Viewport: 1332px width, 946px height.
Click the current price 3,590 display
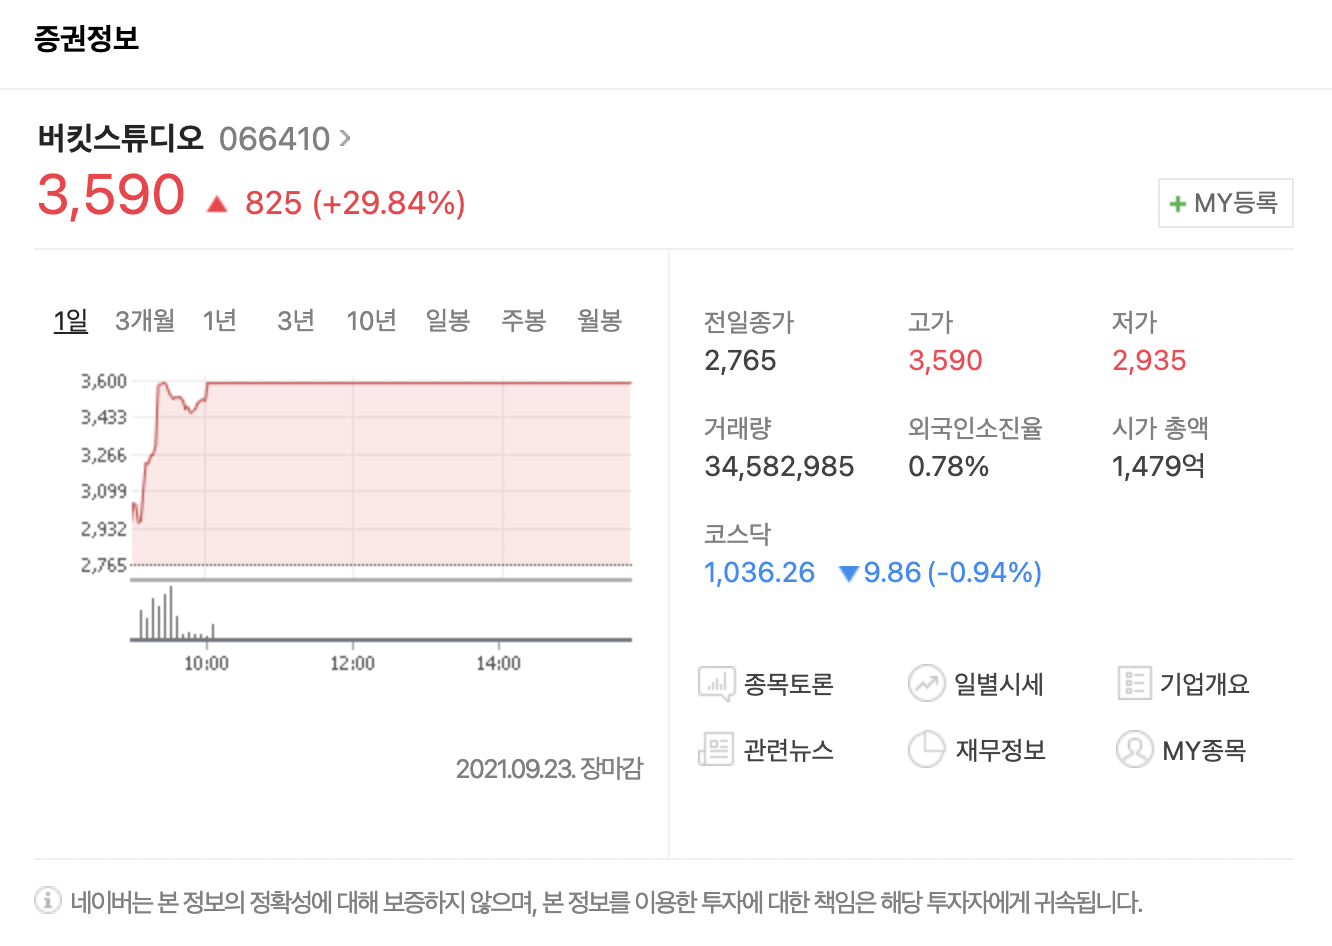coord(108,196)
